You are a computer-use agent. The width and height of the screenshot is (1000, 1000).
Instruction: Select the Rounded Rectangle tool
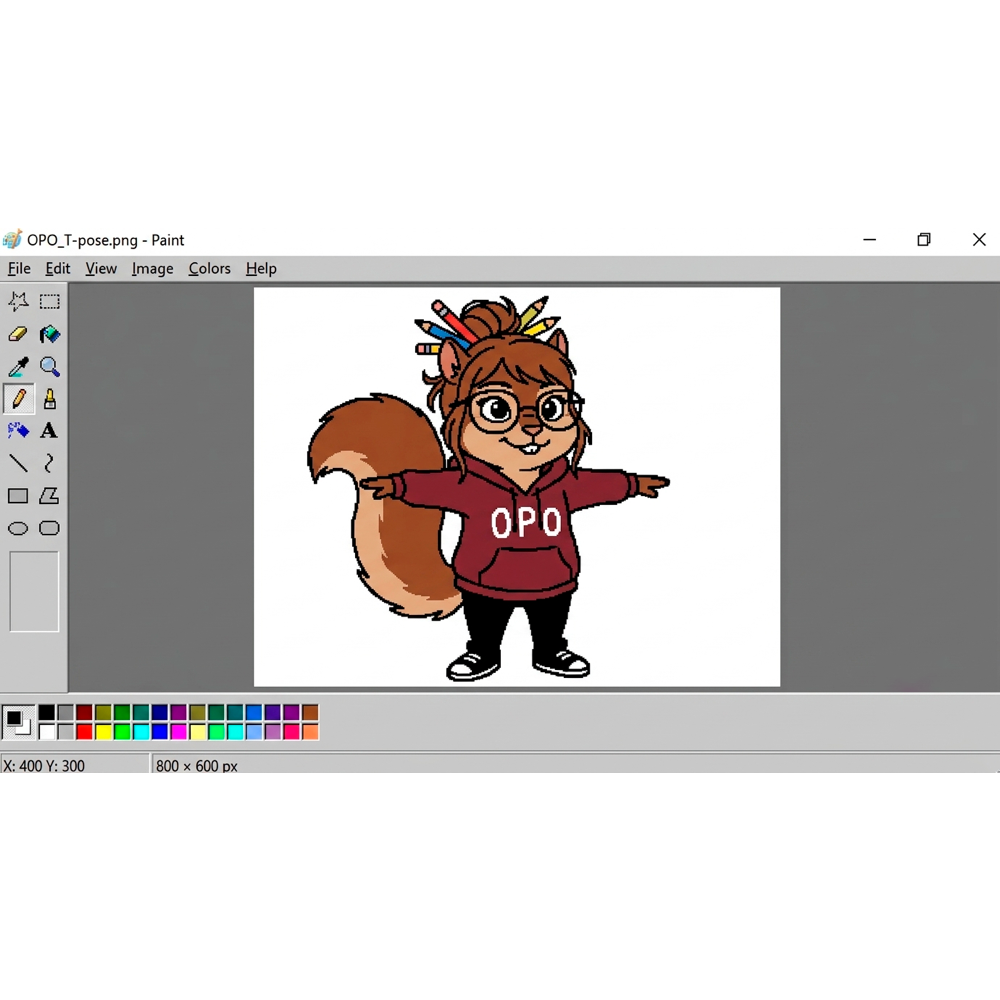[49, 528]
